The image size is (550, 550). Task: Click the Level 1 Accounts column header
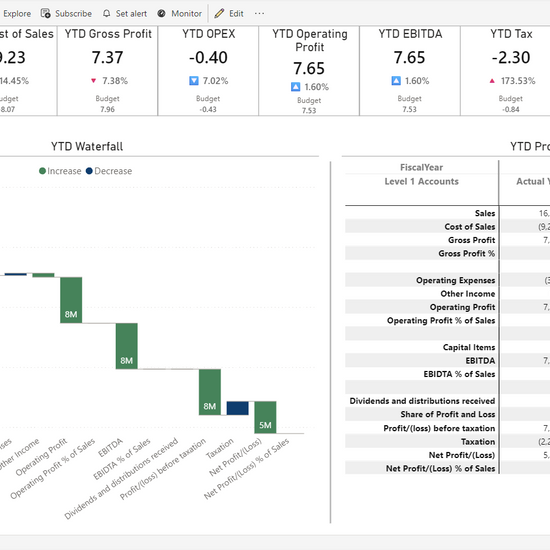pos(421,181)
